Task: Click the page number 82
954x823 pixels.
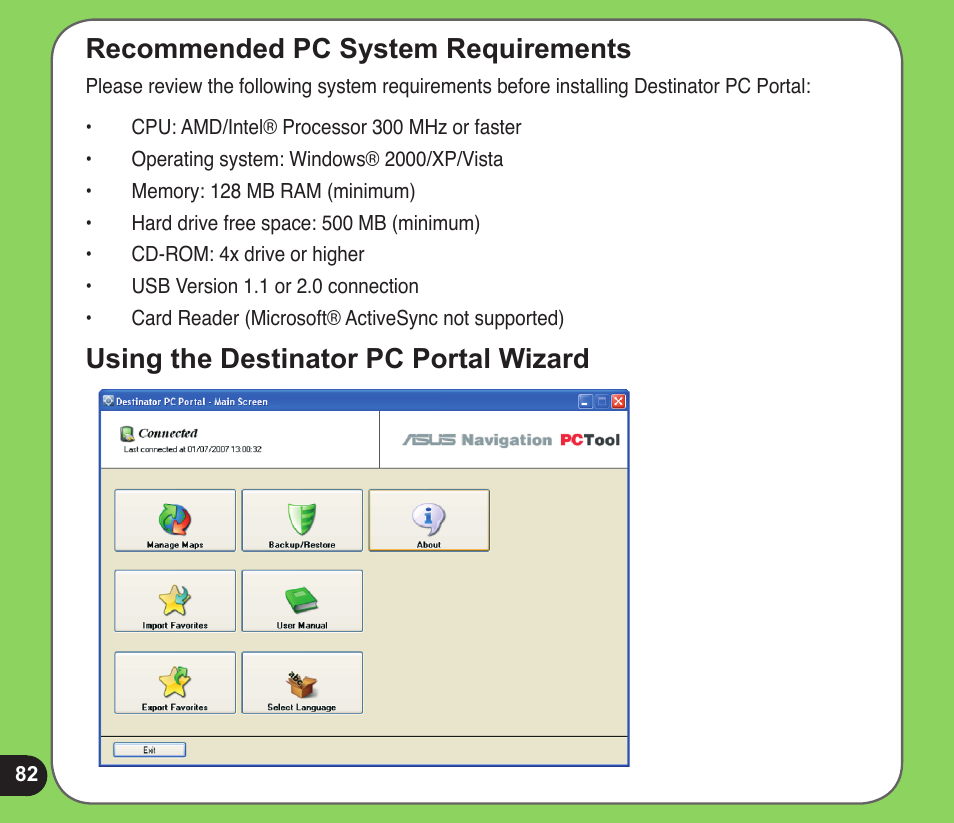Action: pos(26,774)
